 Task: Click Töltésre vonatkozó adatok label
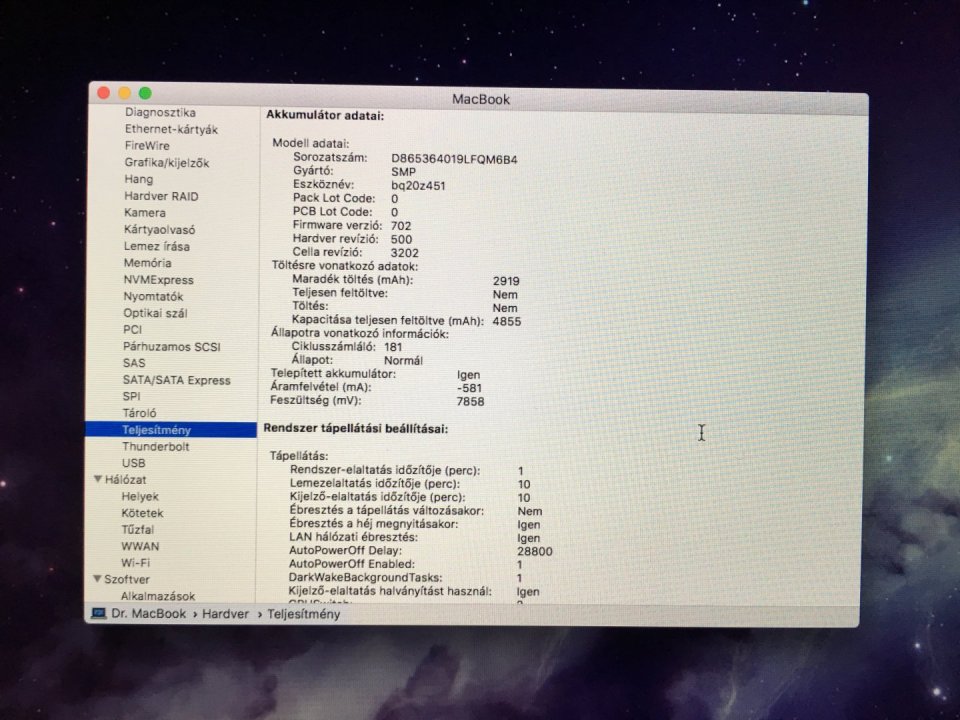pos(345,266)
